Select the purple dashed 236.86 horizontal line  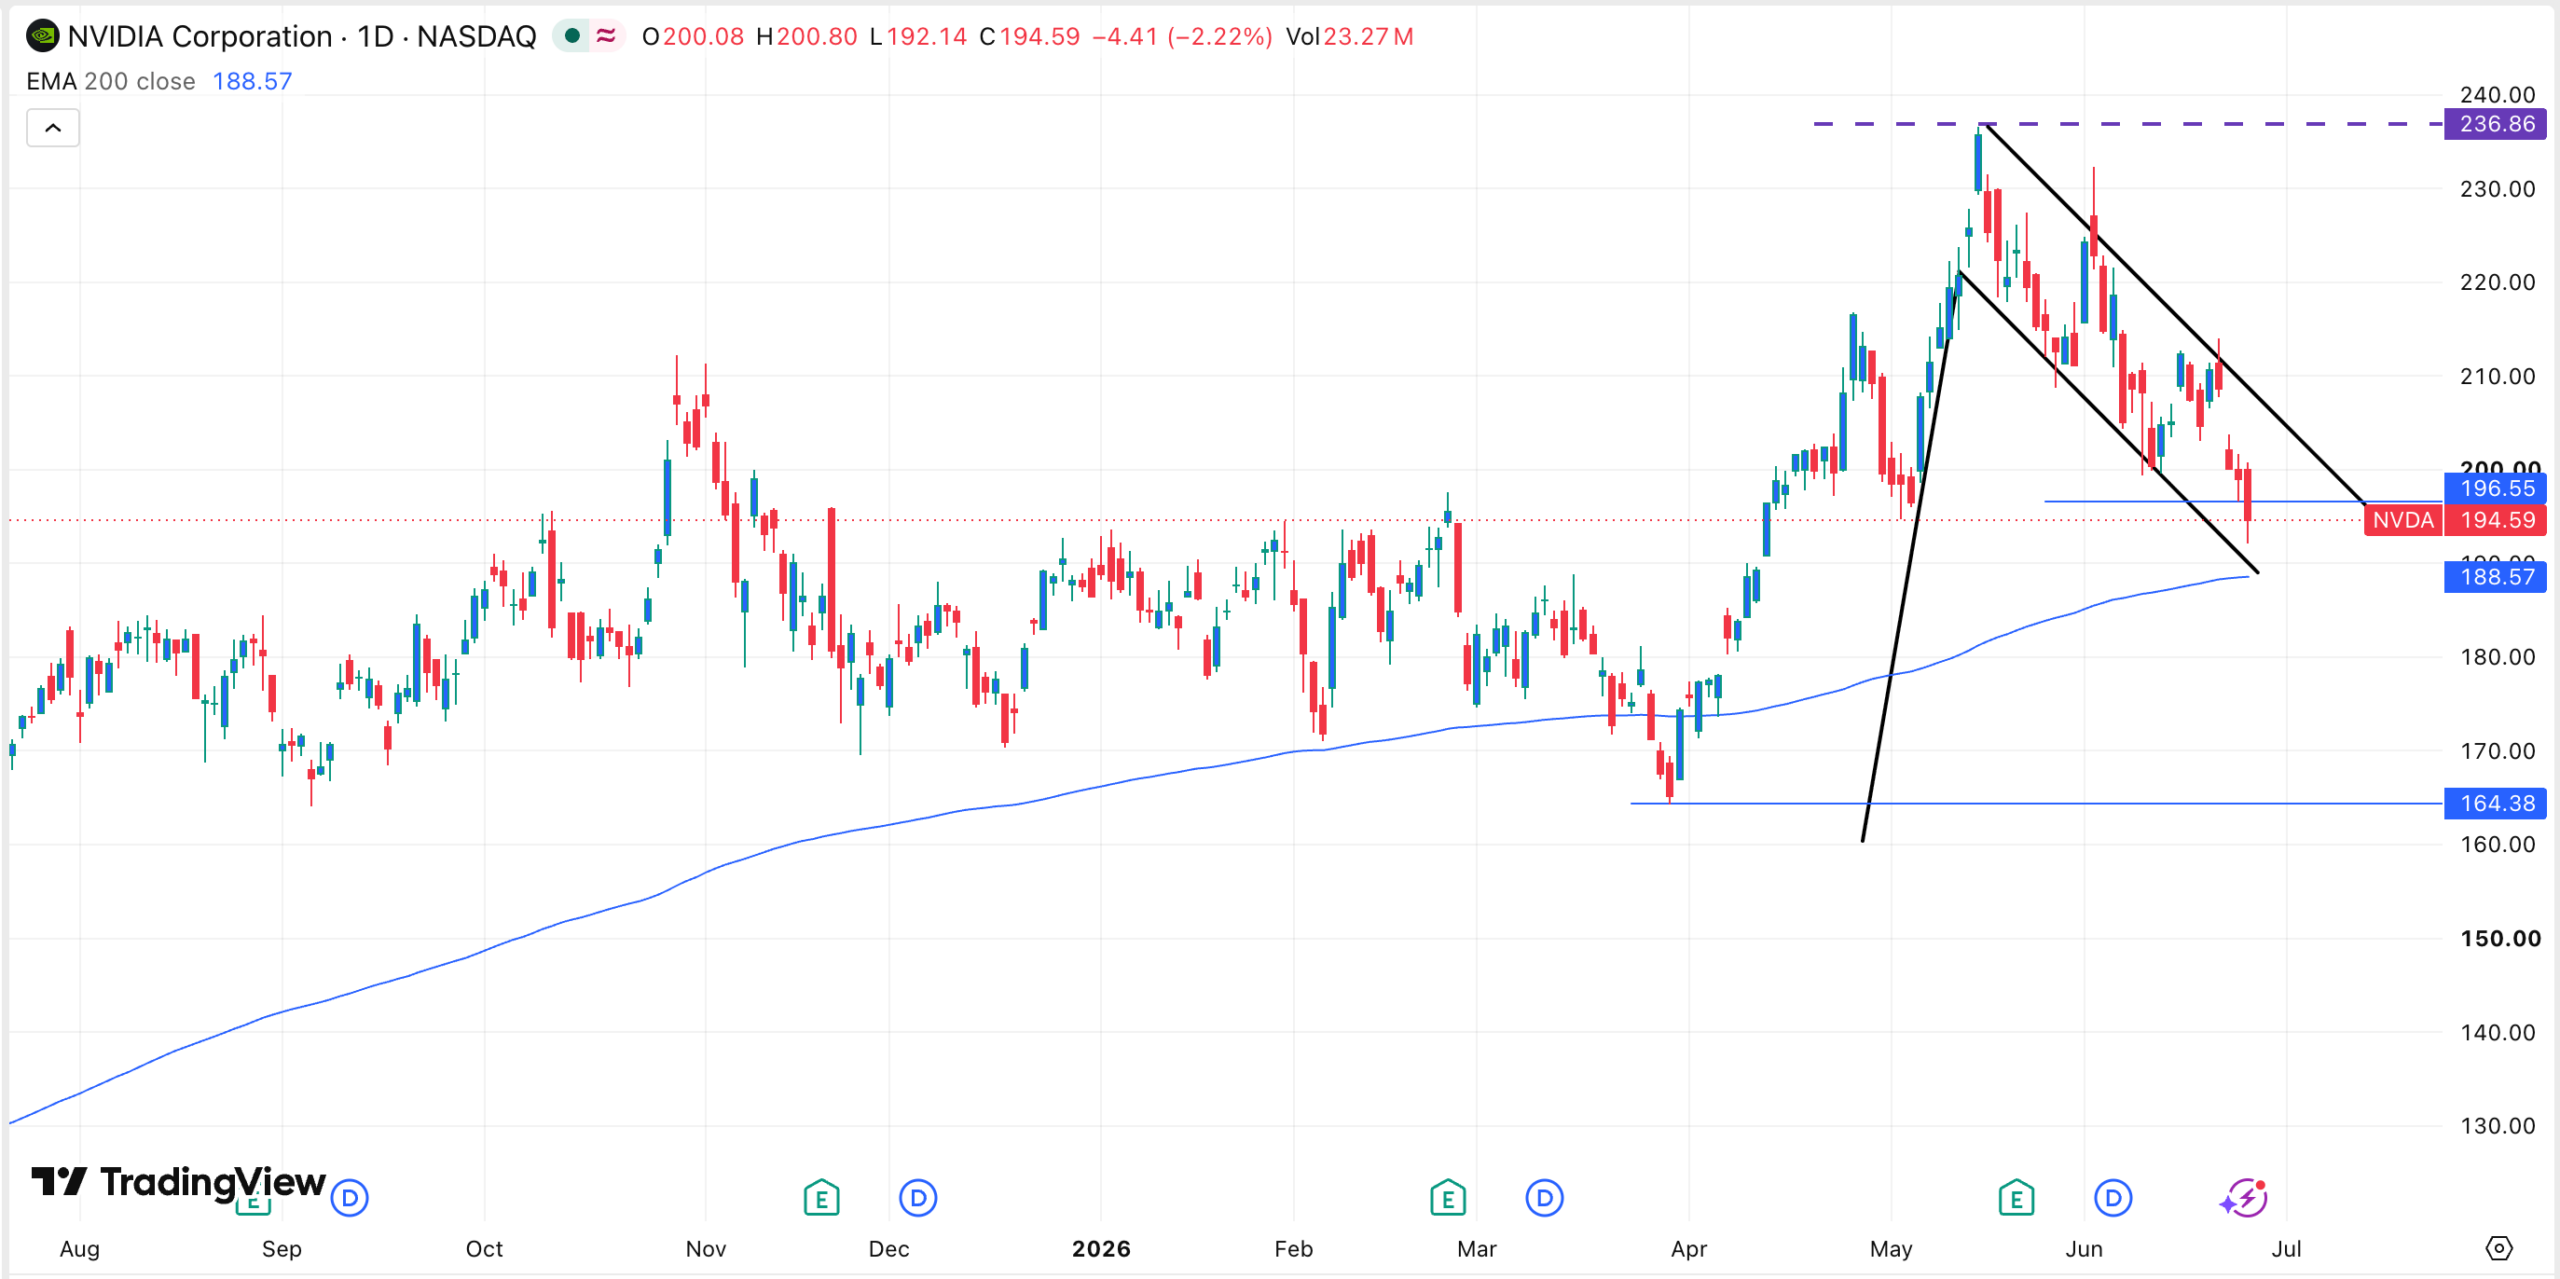(2128, 124)
